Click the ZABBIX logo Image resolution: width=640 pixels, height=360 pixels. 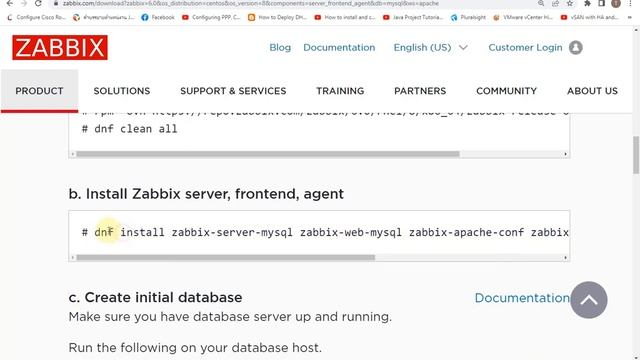(60, 47)
